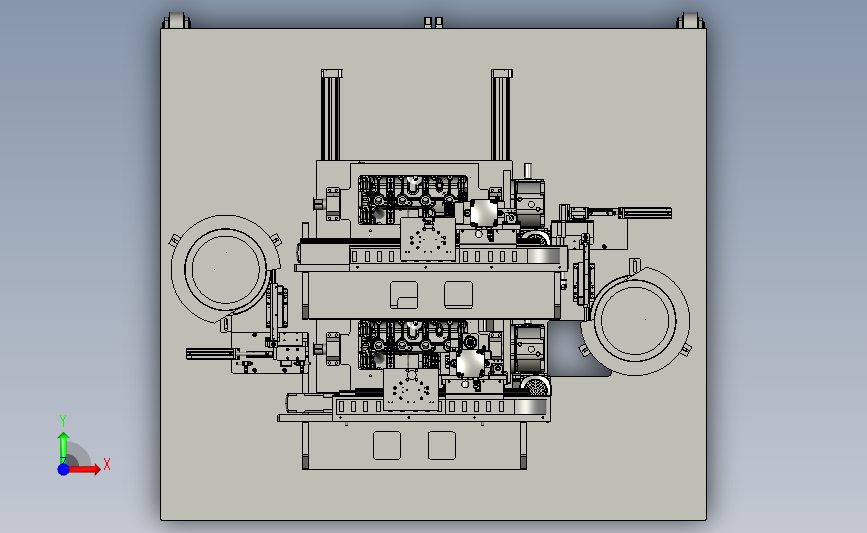Select the small bracket pair at top center
Viewport: 867px width, 533px height.
434,22
